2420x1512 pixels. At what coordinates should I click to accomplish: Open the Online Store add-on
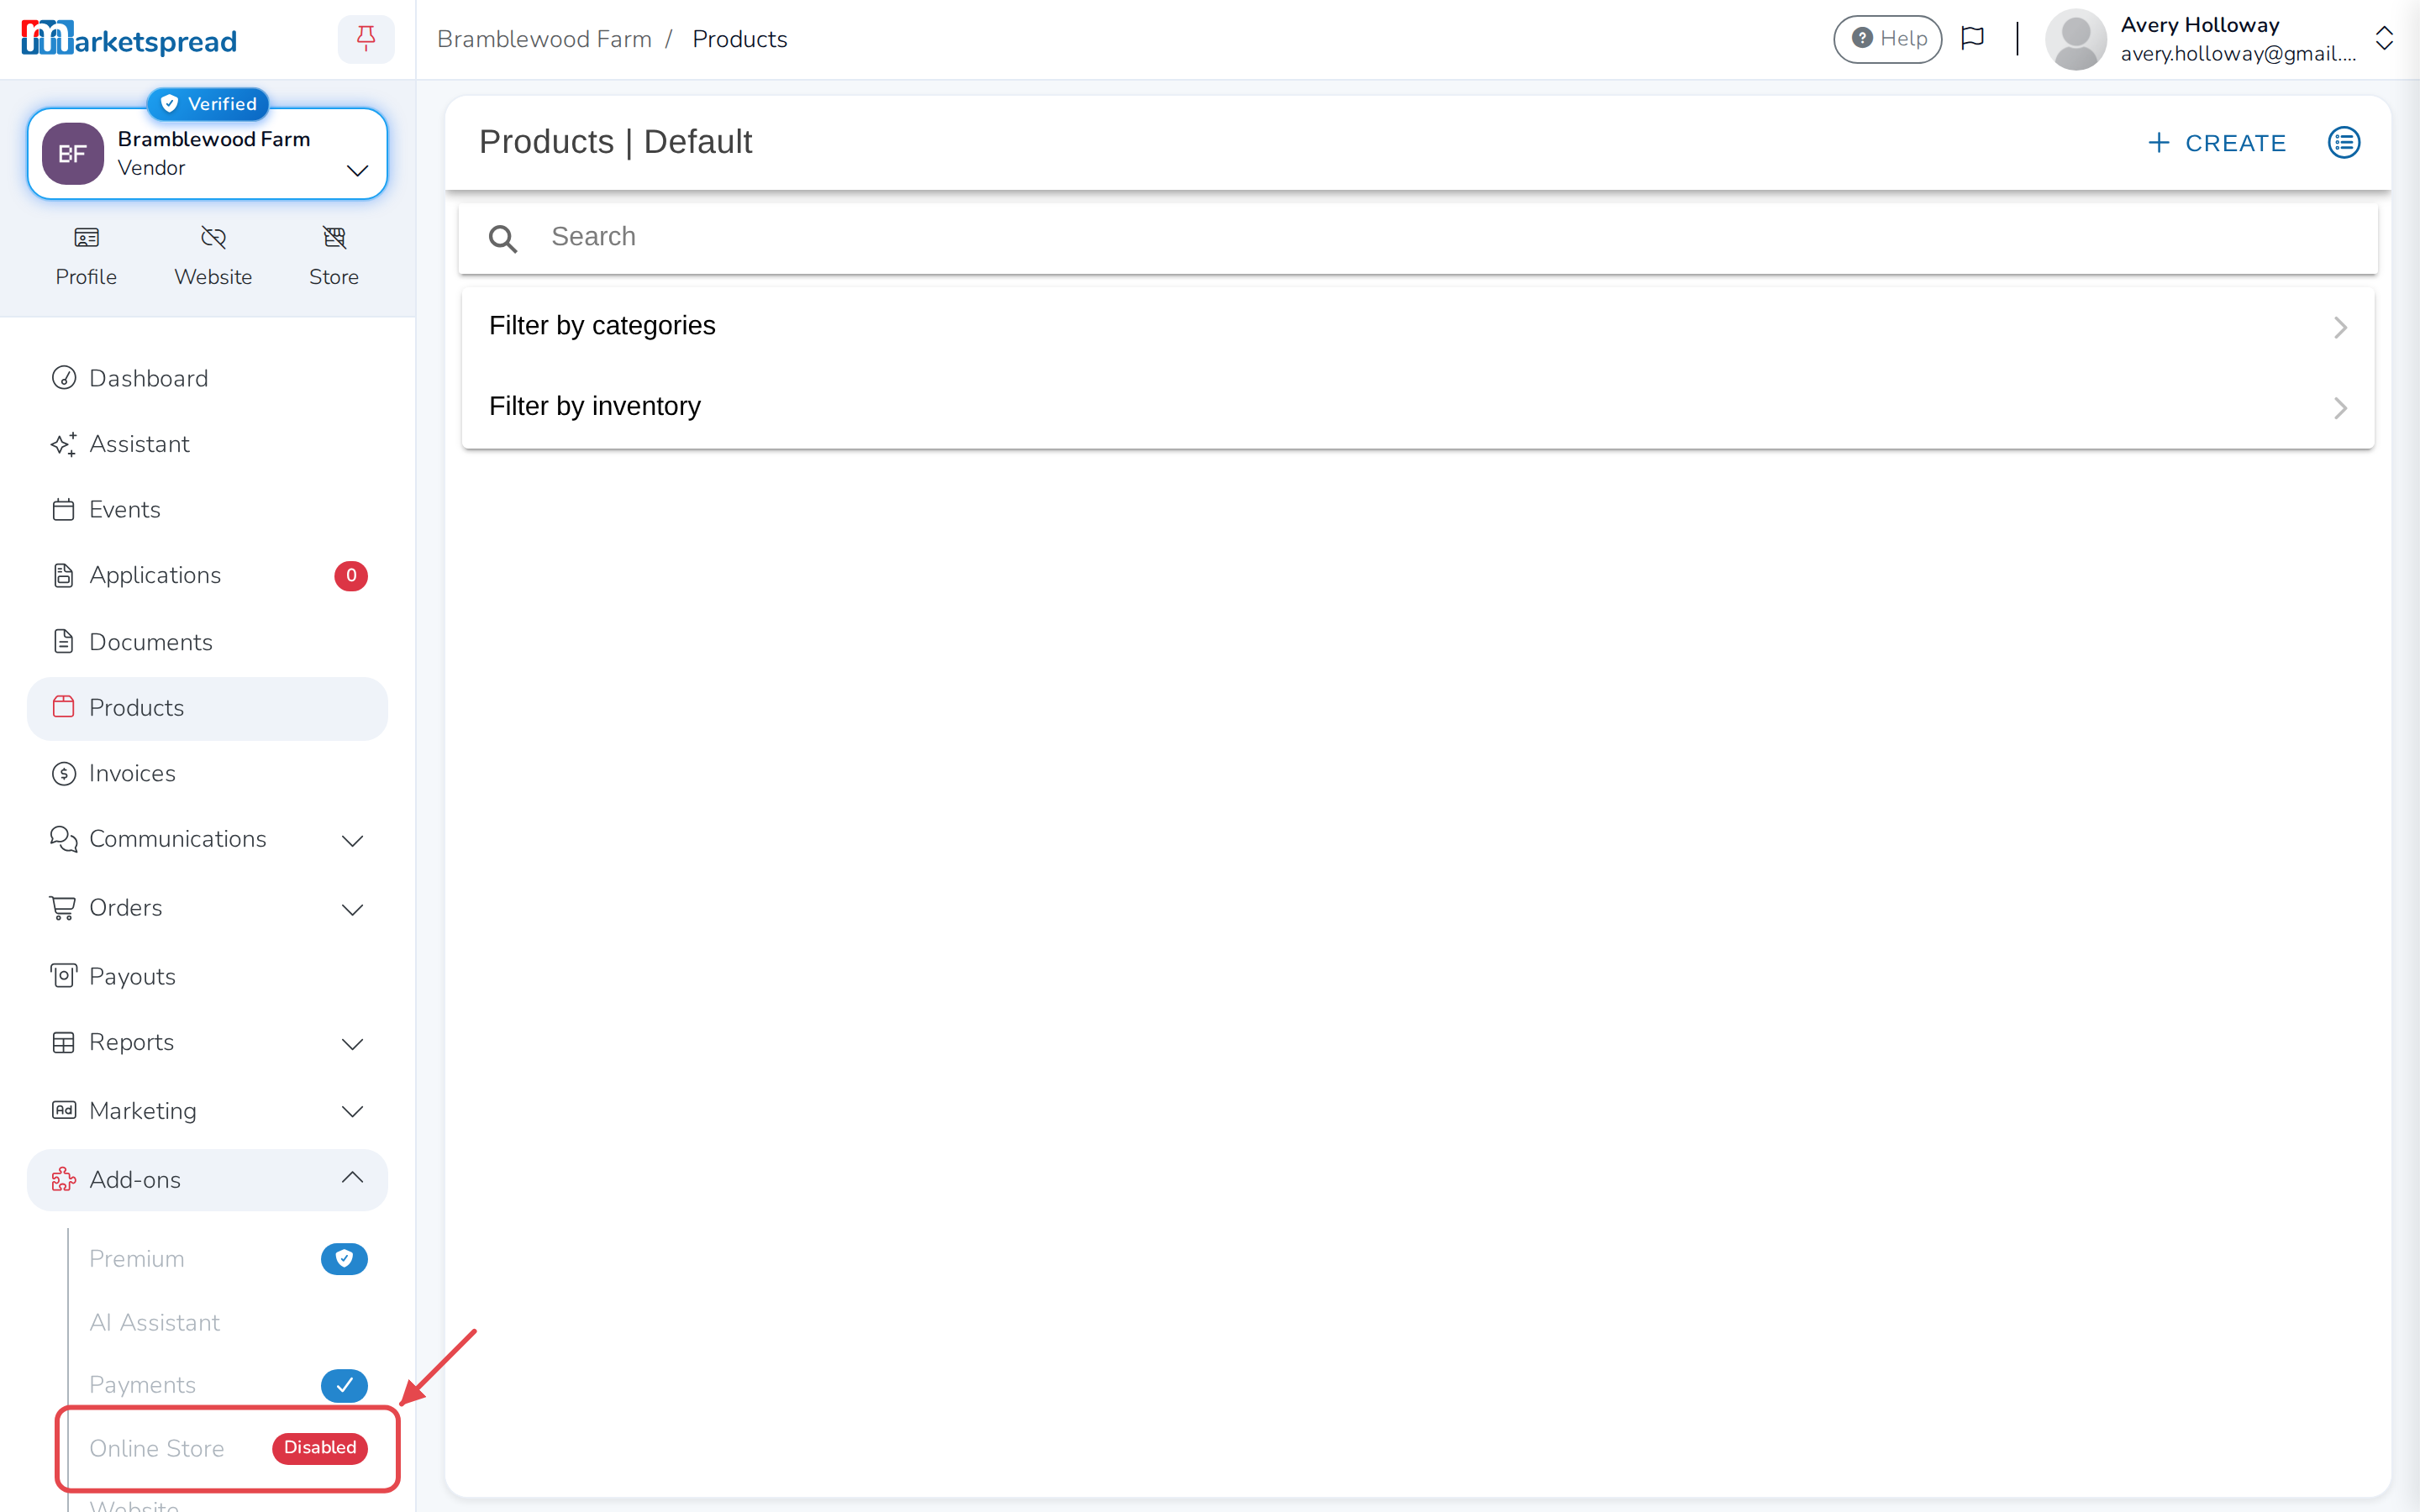pos(157,1448)
